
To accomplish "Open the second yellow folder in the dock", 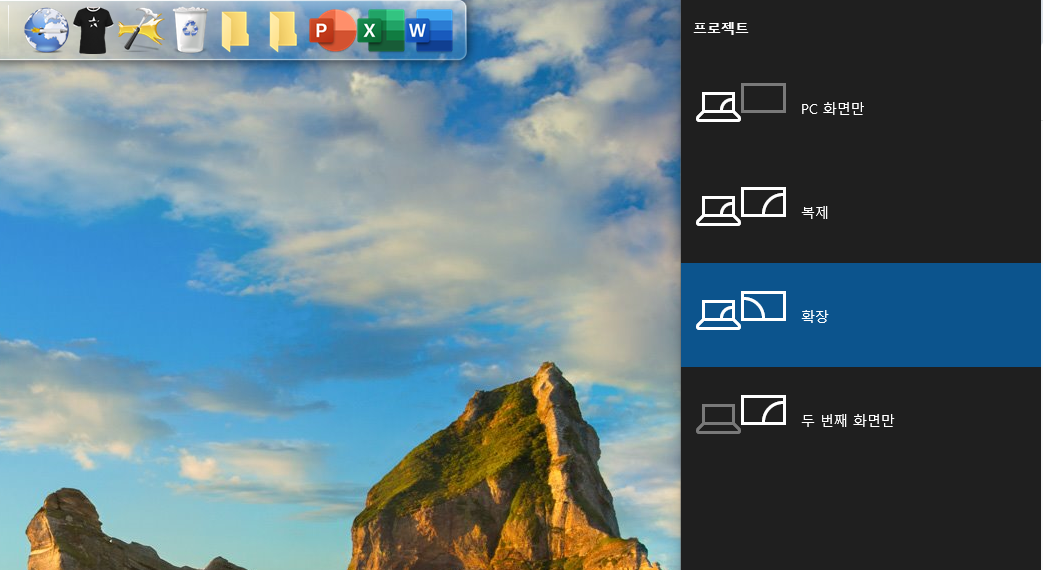I will tap(283, 31).
